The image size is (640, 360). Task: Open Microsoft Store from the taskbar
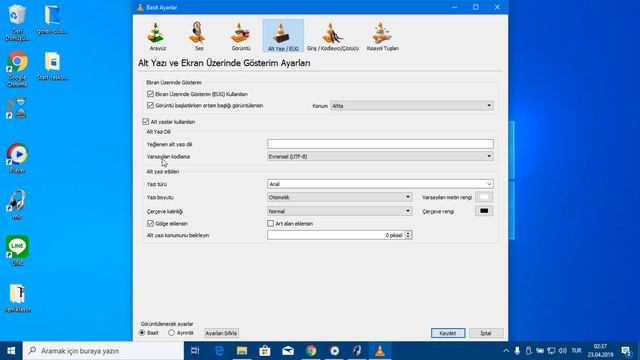(x=265, y=351)
